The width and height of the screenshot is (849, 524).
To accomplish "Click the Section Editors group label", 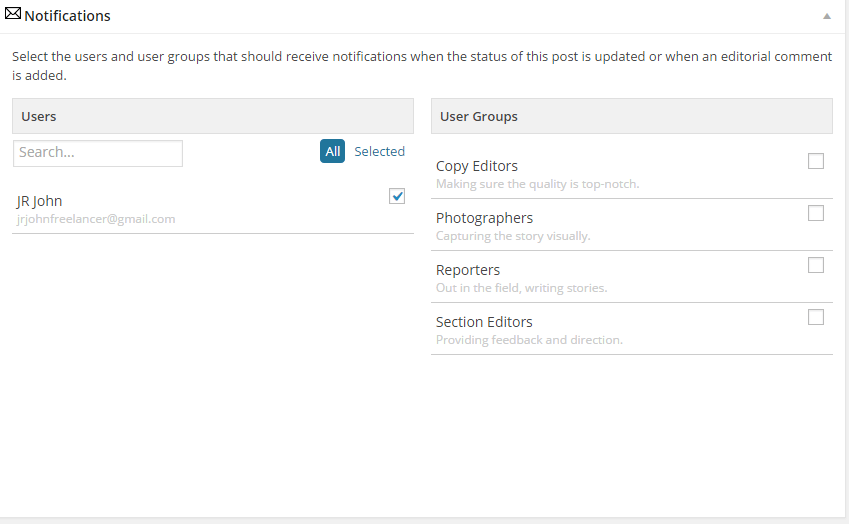I will pos(484,322).
